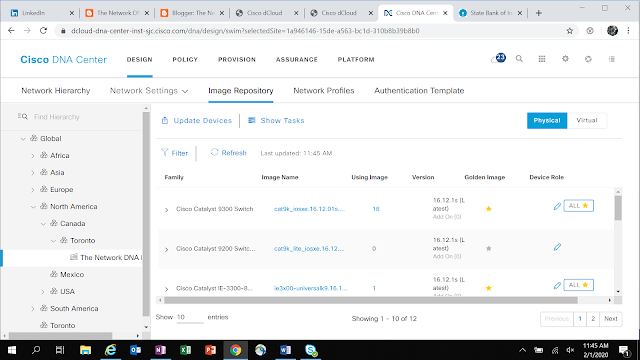Open the Chrome profile avatar
Screen dimensions: 640x360
(612, 31)
